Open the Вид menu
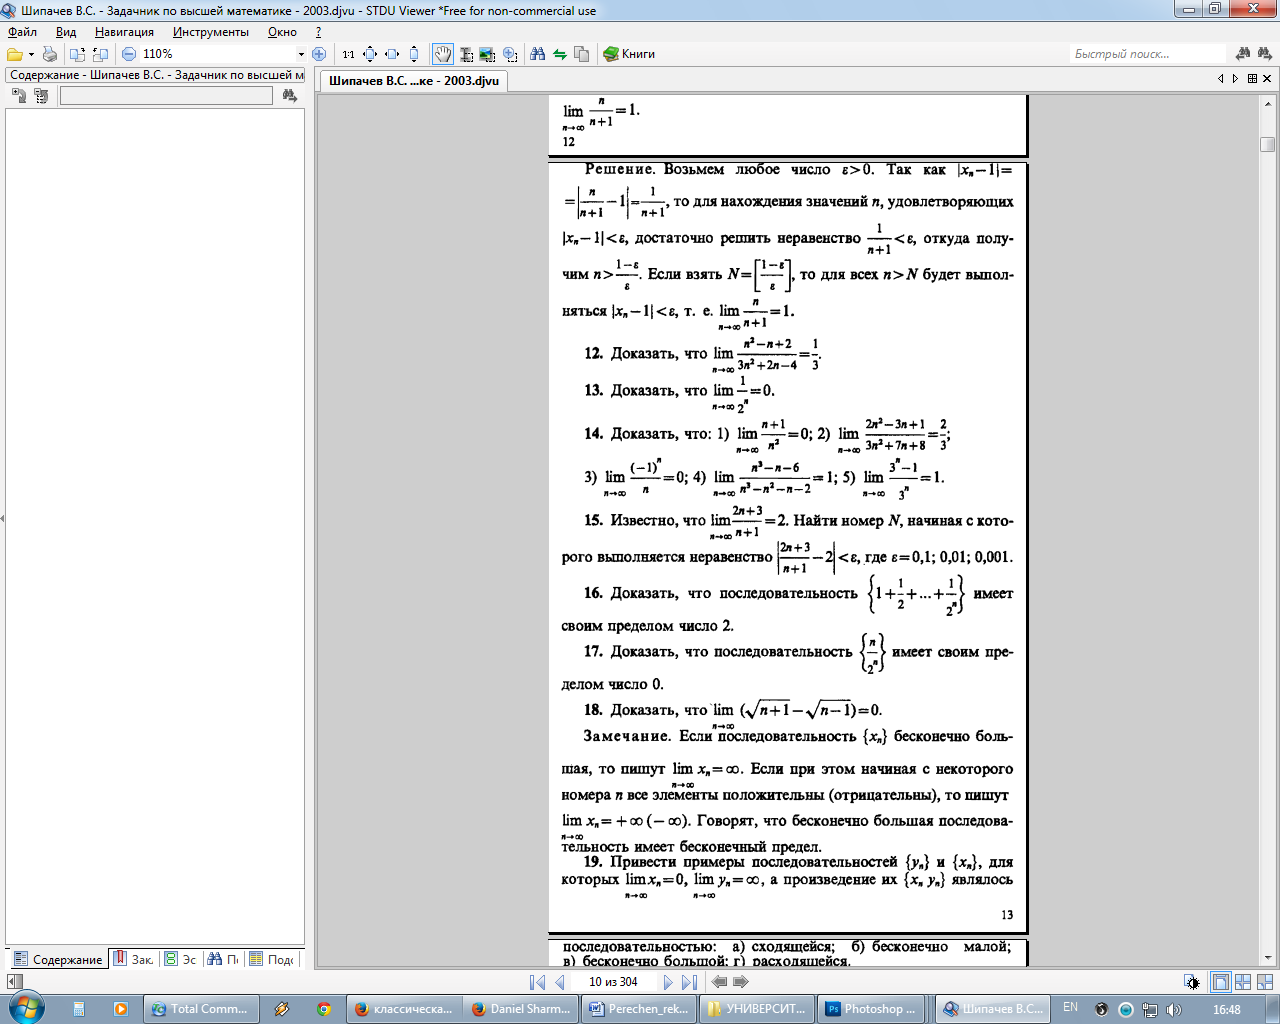Screen dimensions: 1280x1024 (x=66, y=32)
